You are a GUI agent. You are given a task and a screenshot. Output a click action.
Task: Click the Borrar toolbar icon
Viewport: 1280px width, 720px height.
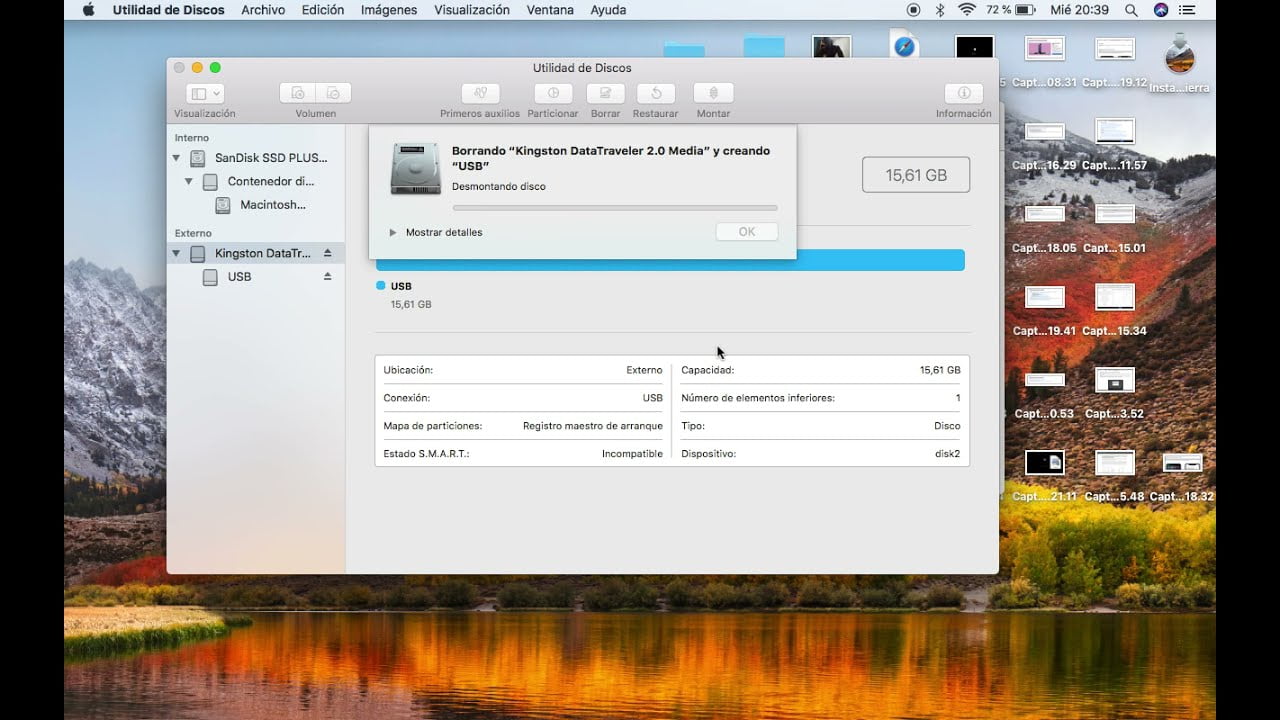(605, 93)
